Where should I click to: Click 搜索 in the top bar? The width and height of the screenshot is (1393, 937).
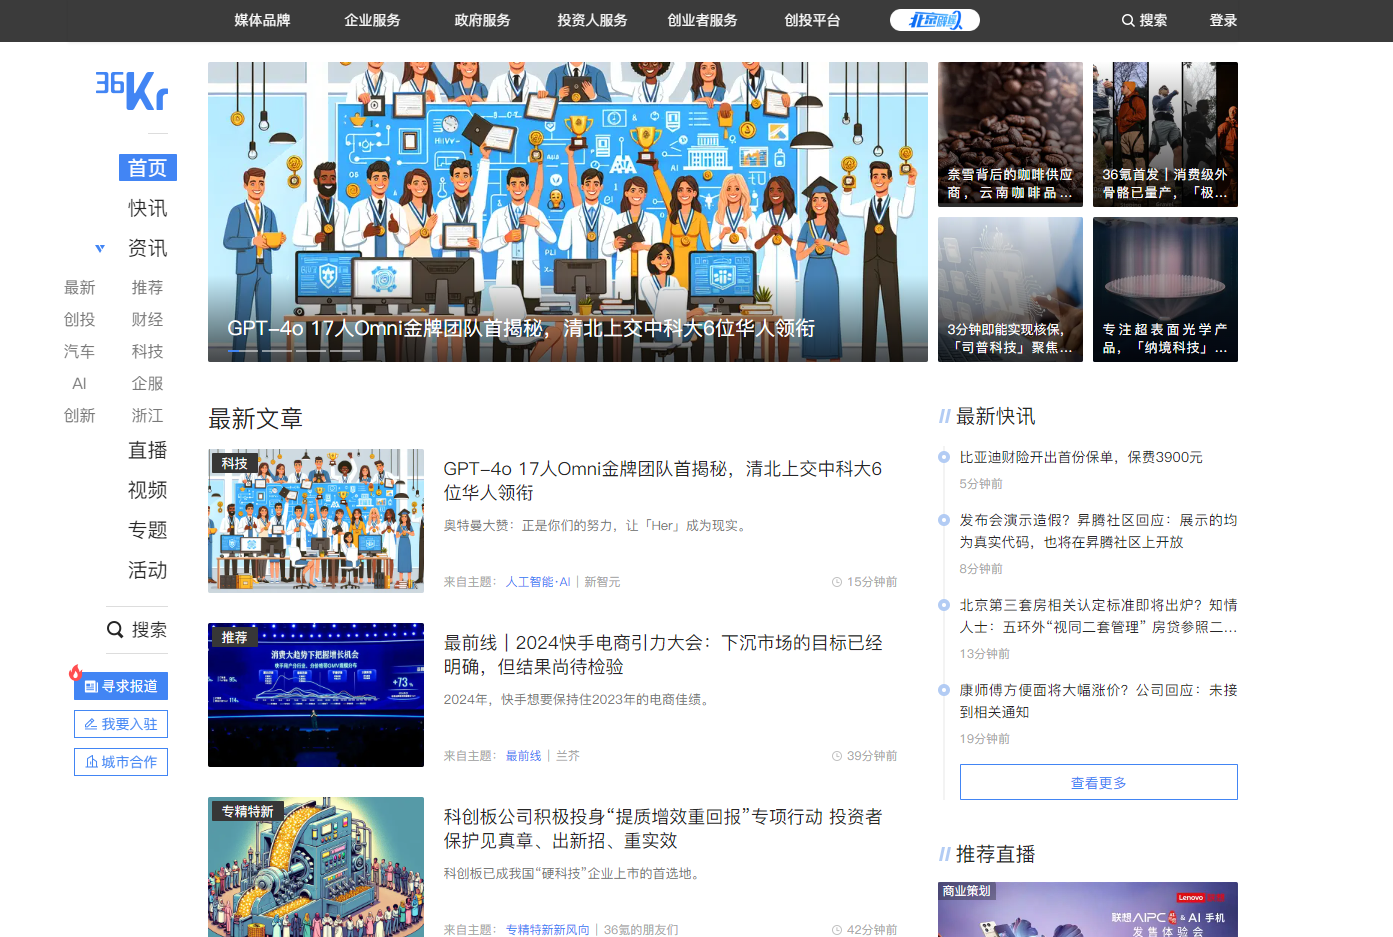click(1144, 20)
